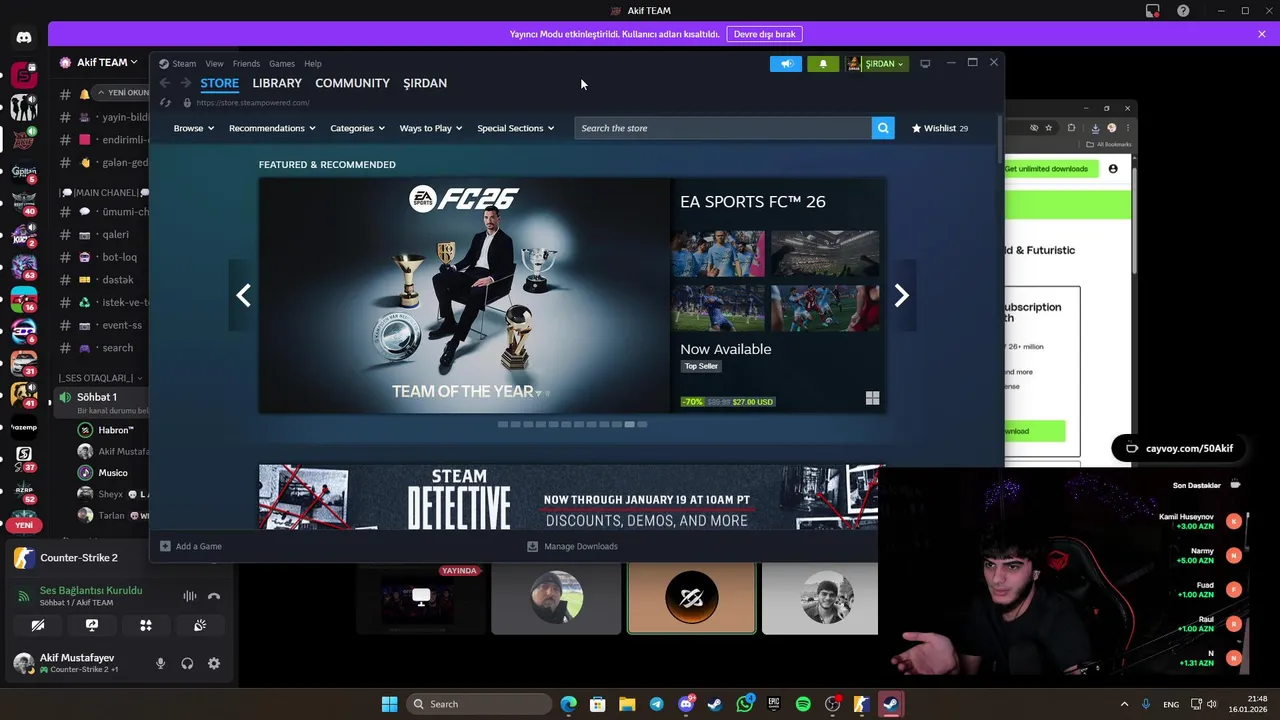The image size is (1280, 720).
Task: Turn on camera in Discord voice panel
Action: pyautogui.click(x=38, y=625)
